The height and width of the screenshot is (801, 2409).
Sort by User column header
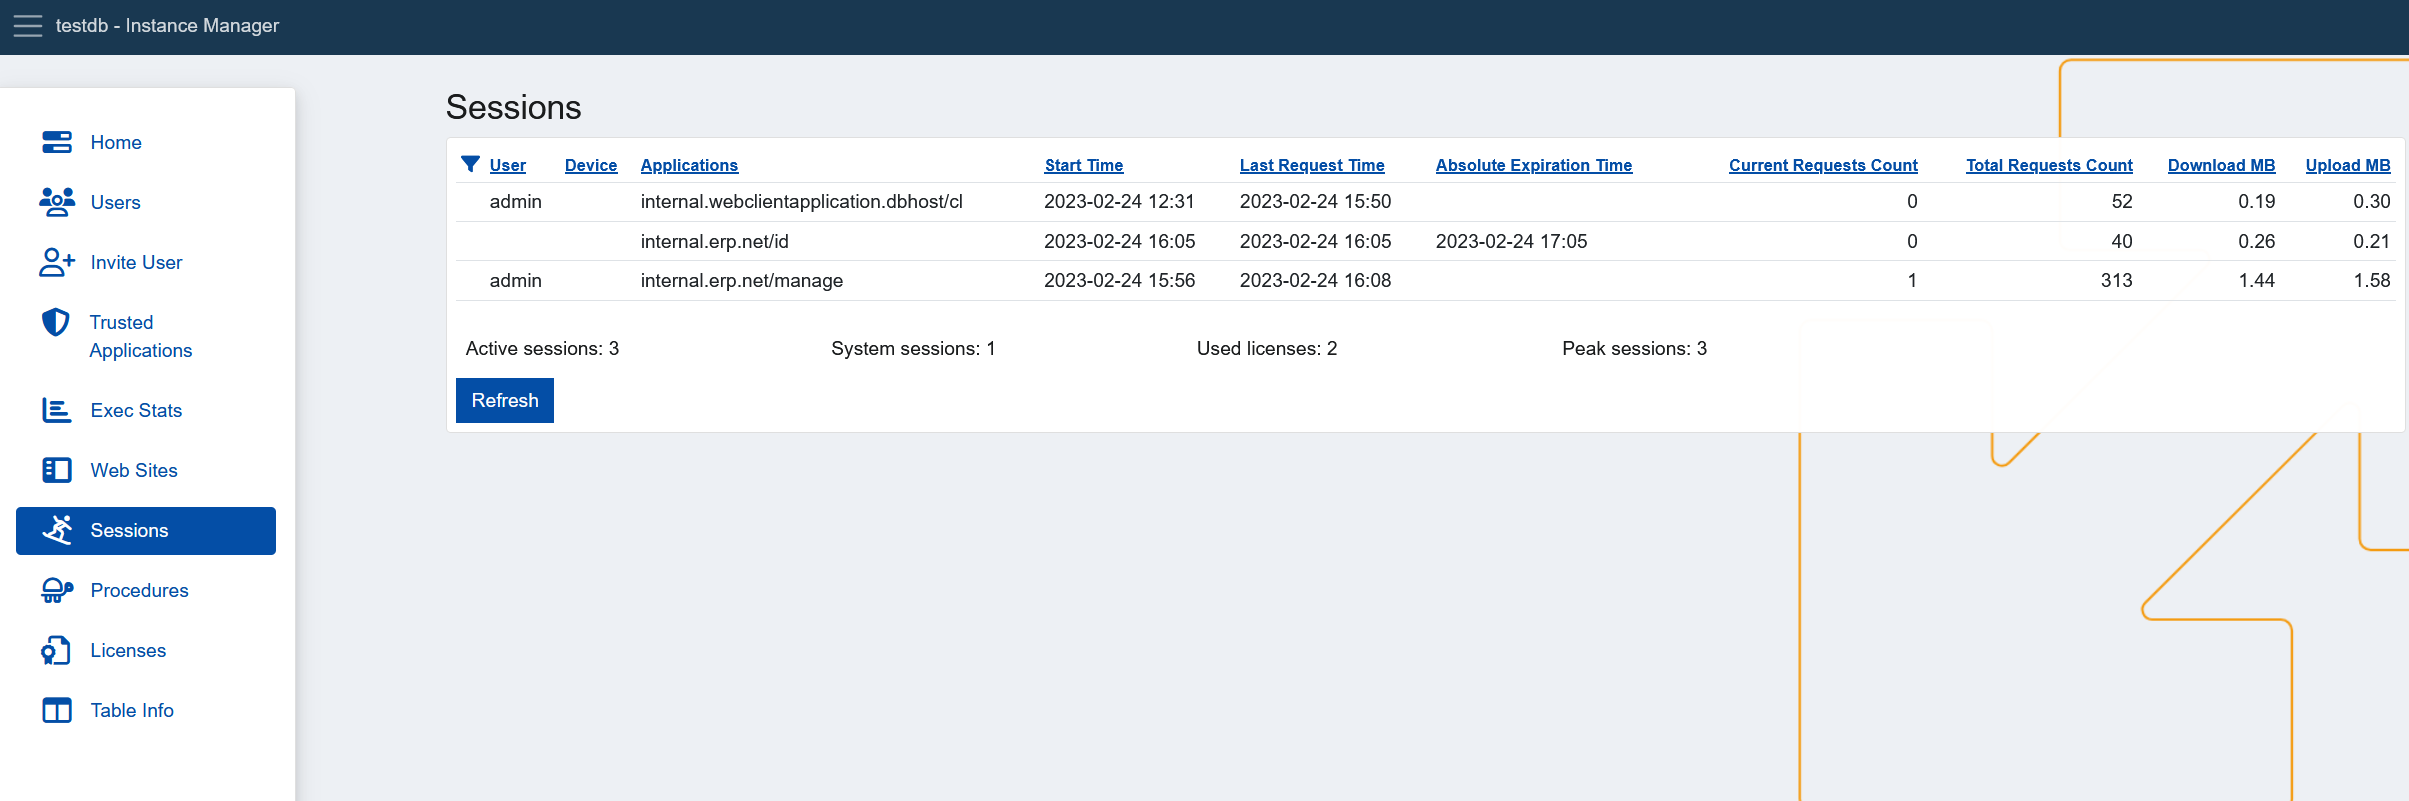click(508, 165)
